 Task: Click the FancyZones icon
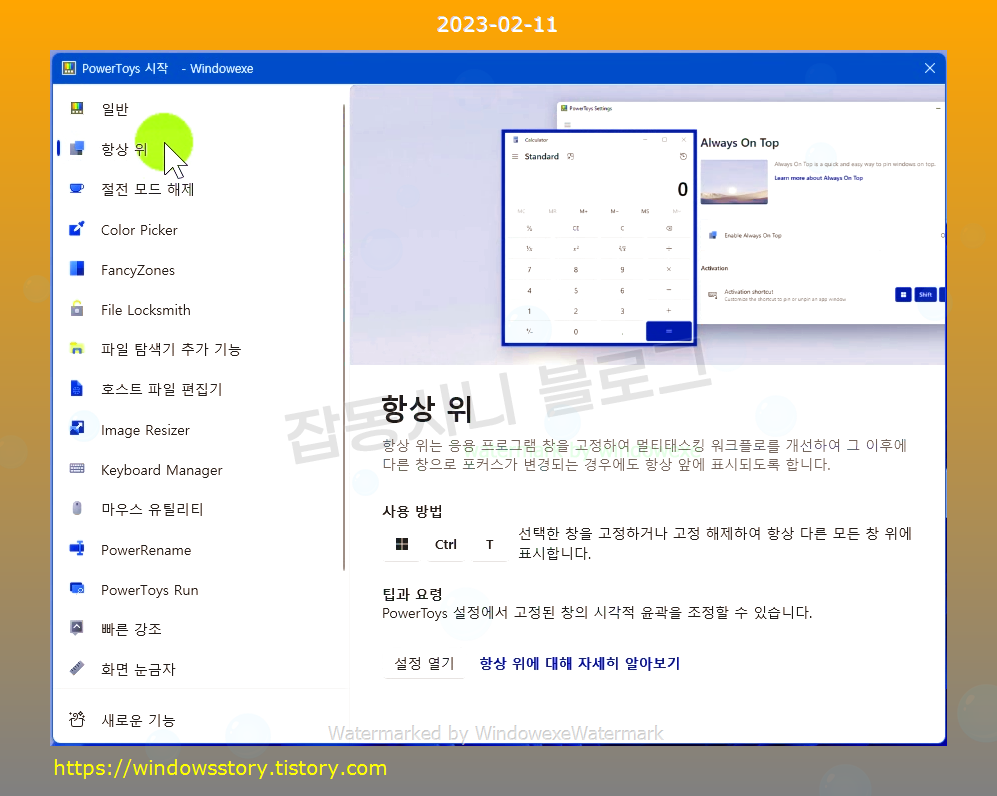coord(77,269)
